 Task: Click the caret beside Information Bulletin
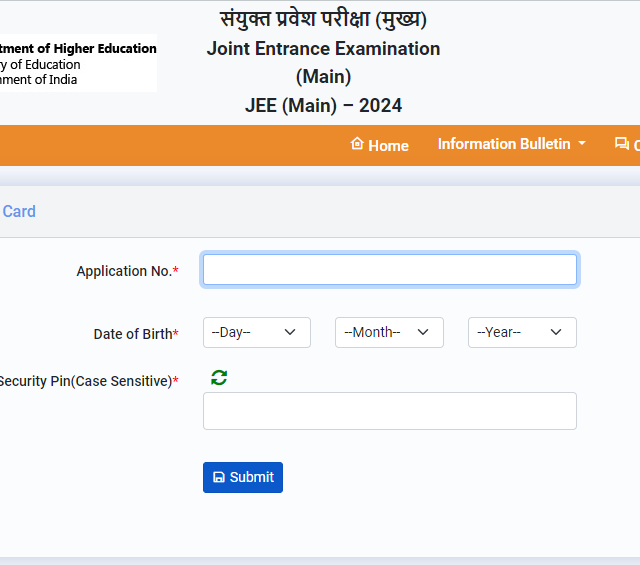click(582, 144)
